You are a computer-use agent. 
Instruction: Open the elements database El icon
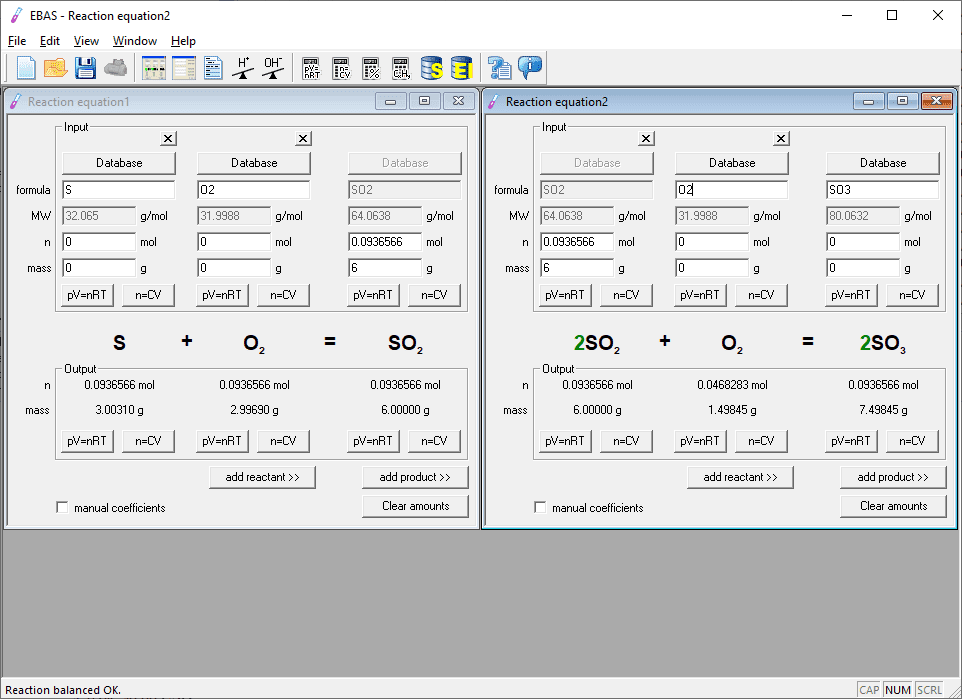pyautogui.click(x=461, y=68)
